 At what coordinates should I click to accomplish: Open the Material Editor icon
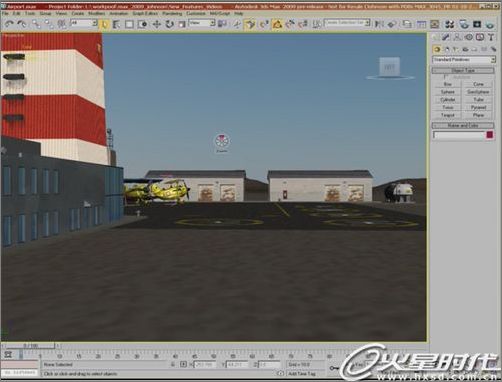(x=449, y=24)
